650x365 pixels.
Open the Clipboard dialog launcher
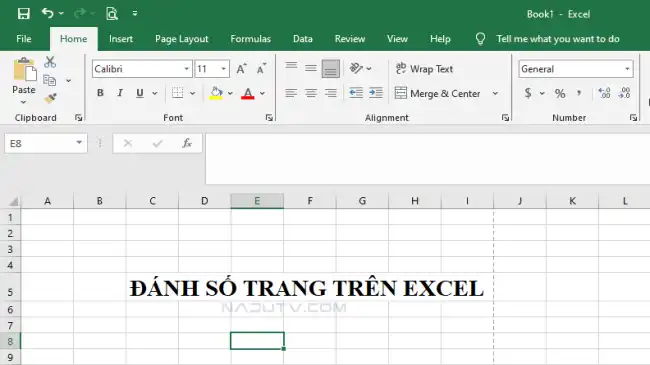coord(78,118)
